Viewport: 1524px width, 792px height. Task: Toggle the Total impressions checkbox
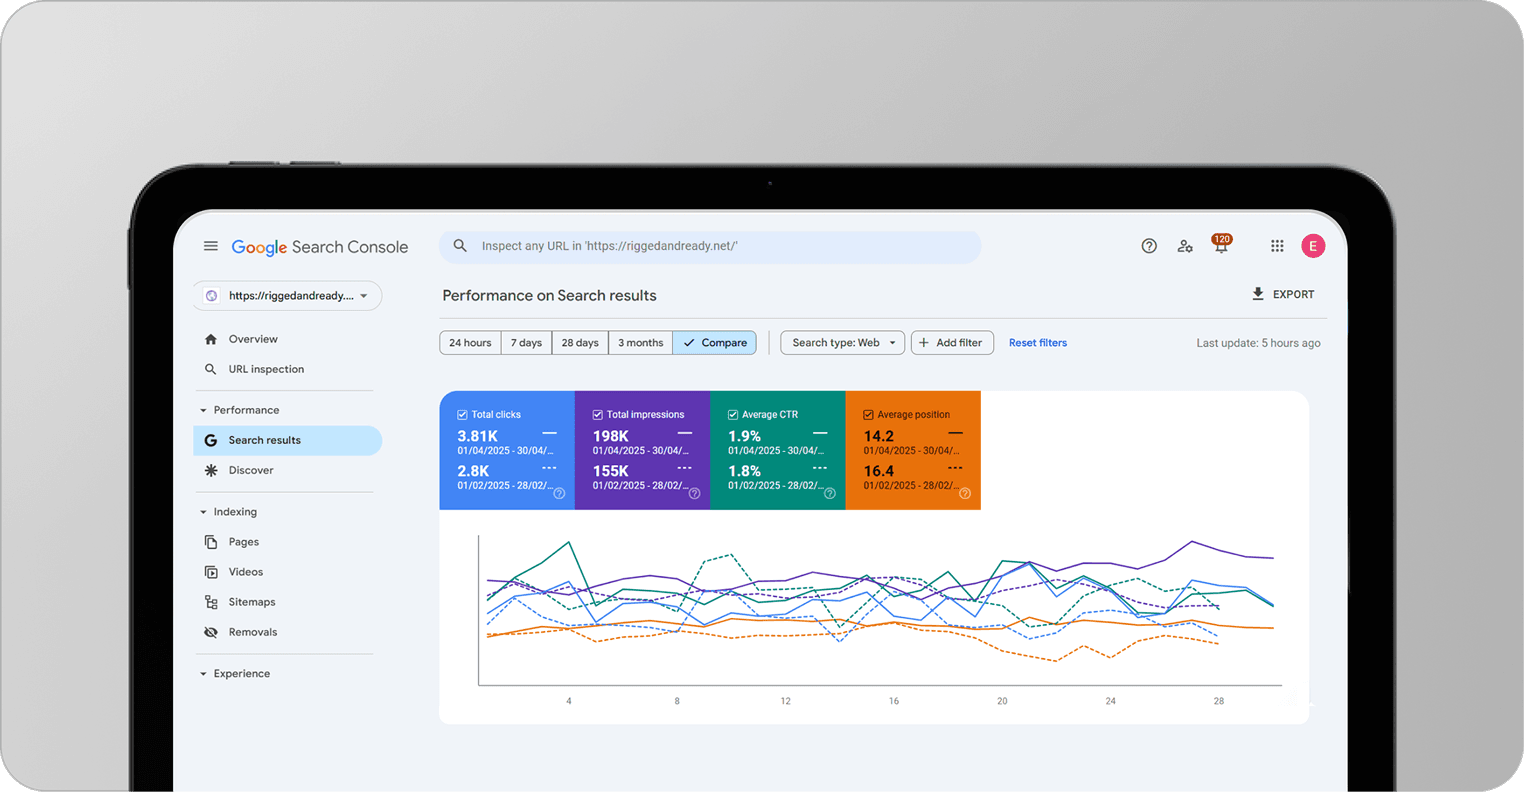click(597, 414)
